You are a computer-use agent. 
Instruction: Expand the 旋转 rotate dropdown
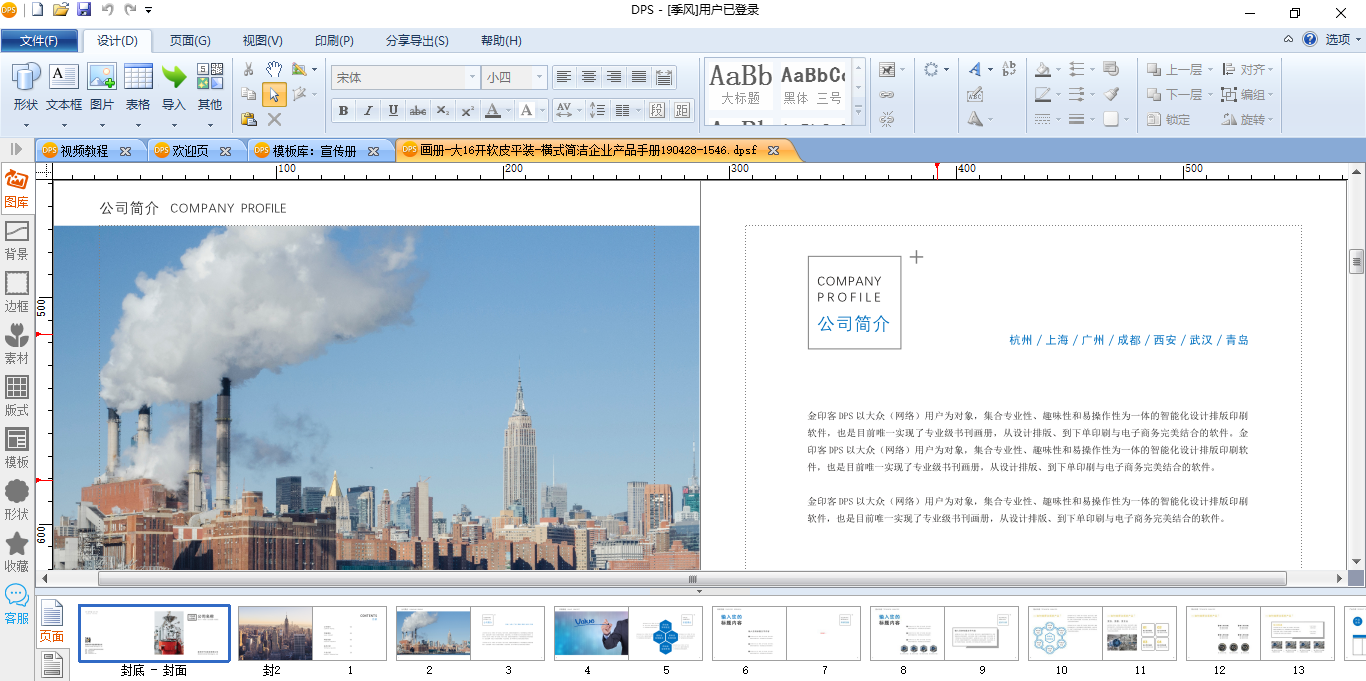click(1272, 119)
